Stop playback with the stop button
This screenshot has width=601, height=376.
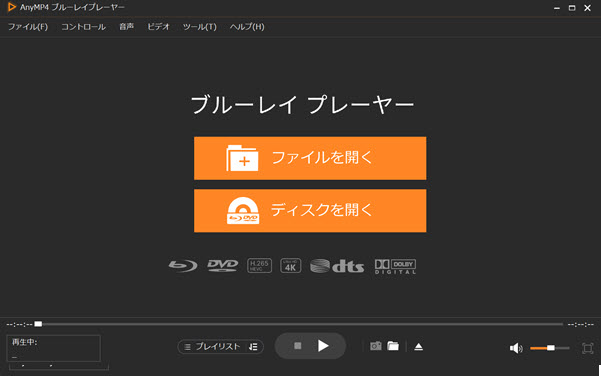[x=297, y=346]
